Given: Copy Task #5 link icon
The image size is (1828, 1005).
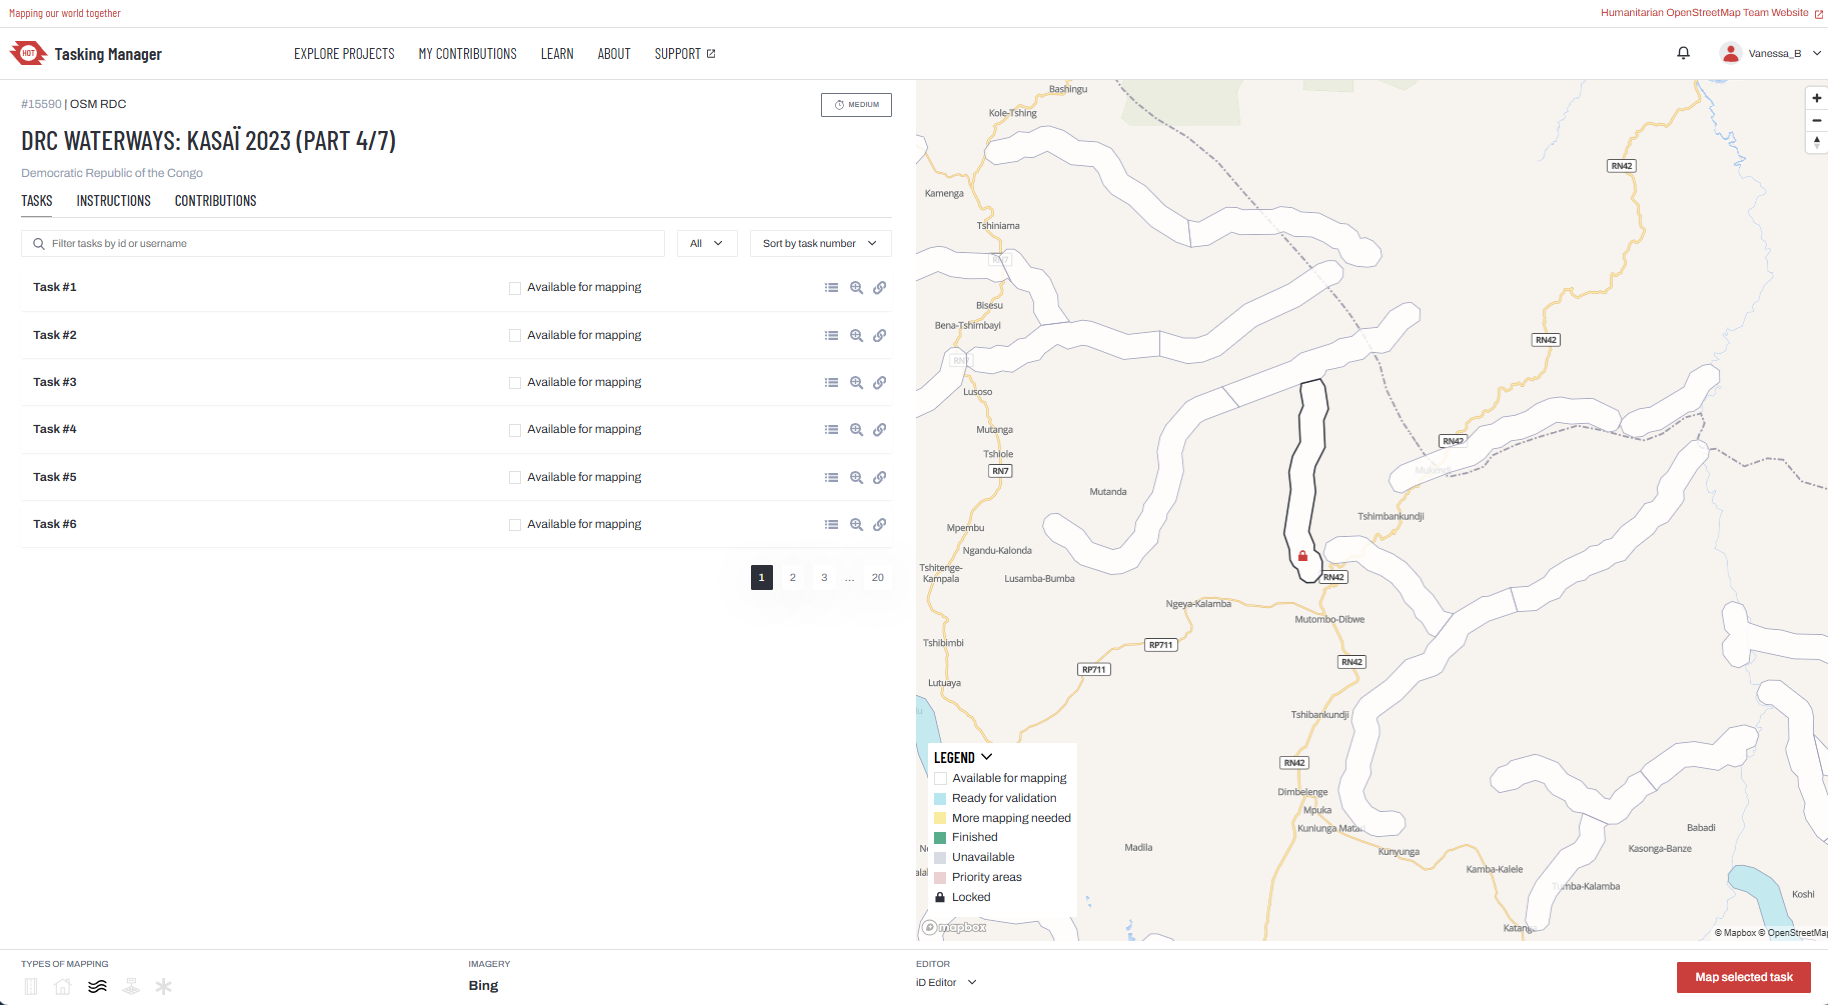Looking at the screenshot, I should pyautogui.click(x=879, y=478).
